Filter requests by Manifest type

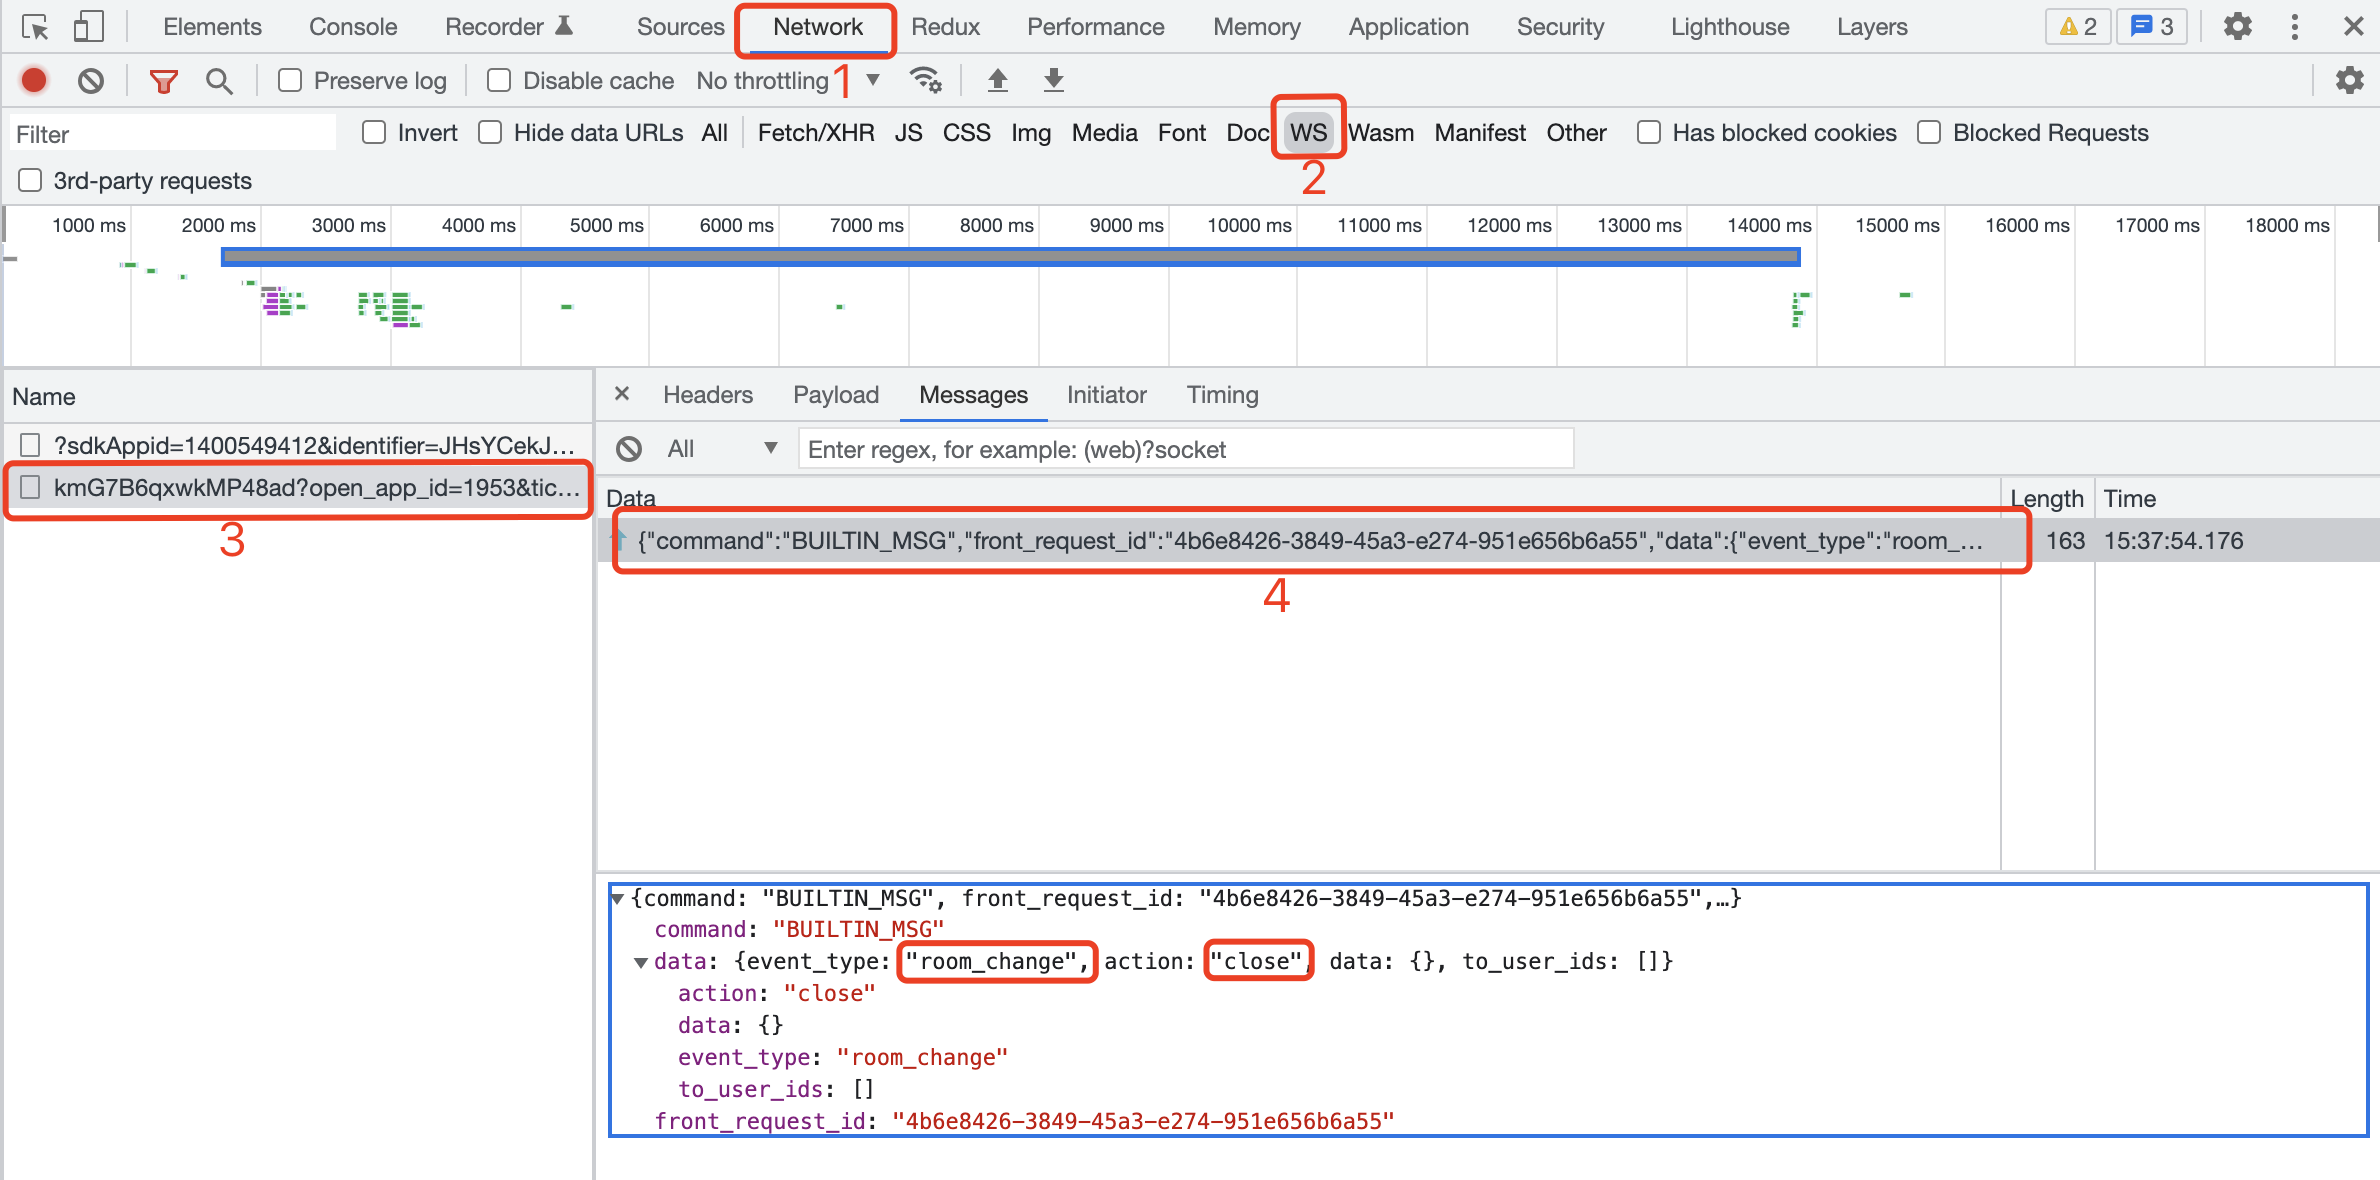[x=1480, y=132]
